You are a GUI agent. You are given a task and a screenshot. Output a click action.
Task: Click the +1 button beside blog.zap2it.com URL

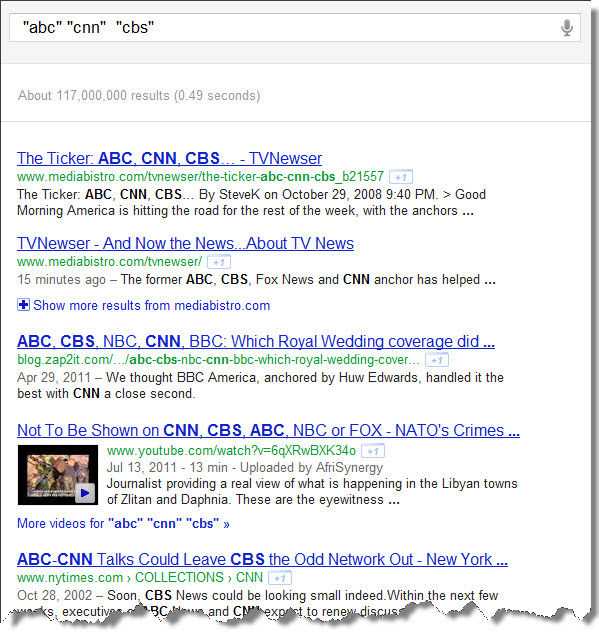click(437, 360)
